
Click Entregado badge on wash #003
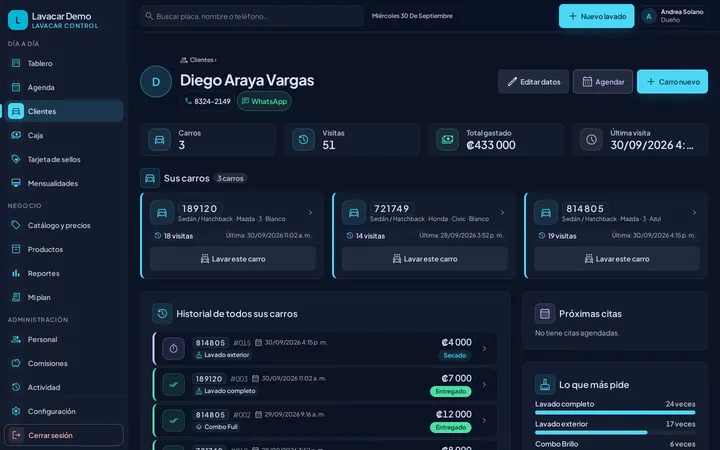(450, 391)
